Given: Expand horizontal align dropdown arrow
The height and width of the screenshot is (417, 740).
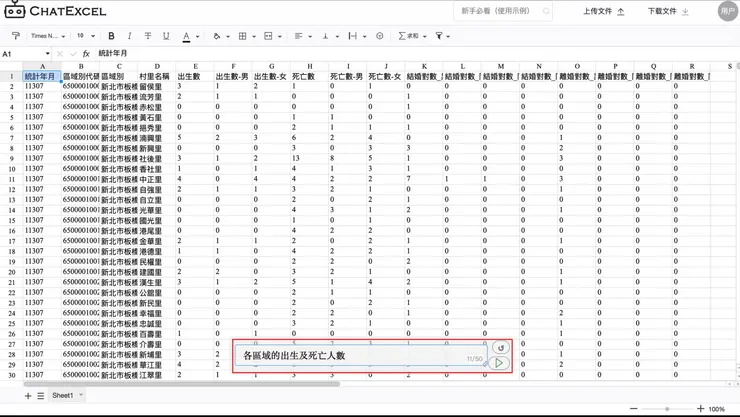Looking at the screenshot, I should (x=310, y=36).
